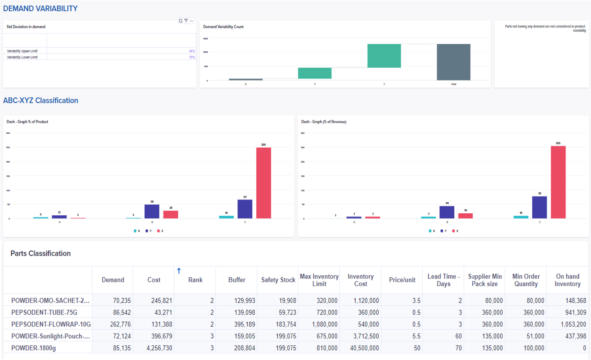This screenshot has width=591, height=360.
Task: Click Variability Lower Limit value
Action: coord(192,57)
